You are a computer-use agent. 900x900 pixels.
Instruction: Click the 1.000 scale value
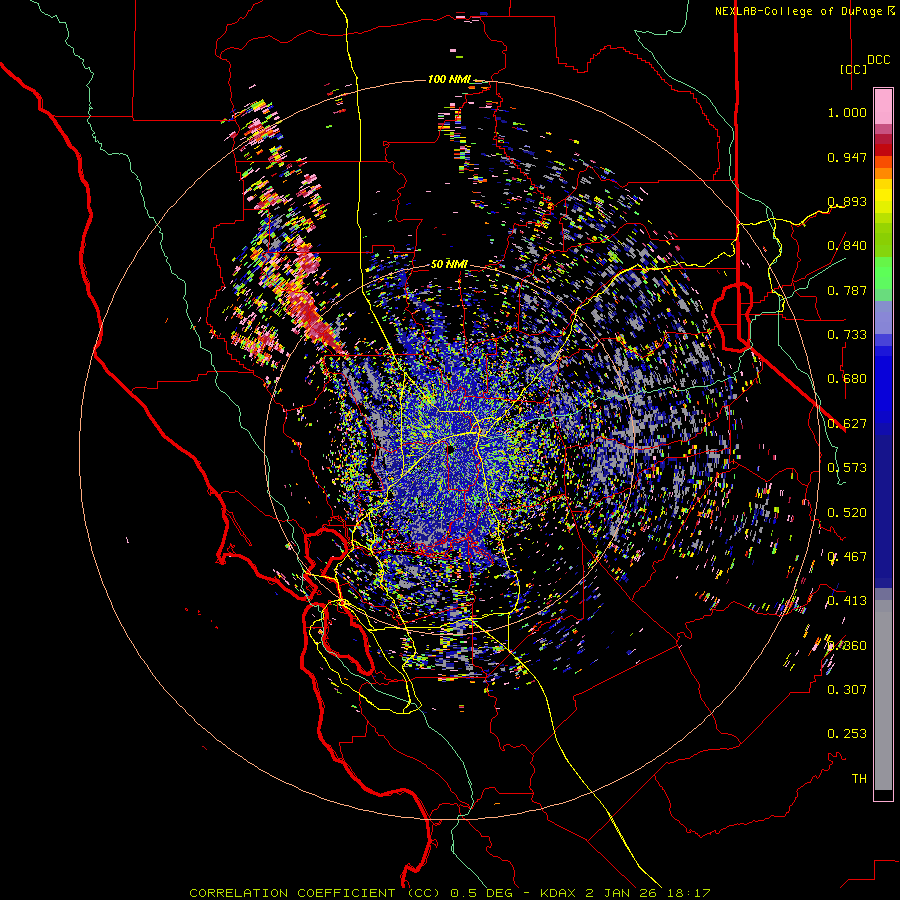coord(847,112)
